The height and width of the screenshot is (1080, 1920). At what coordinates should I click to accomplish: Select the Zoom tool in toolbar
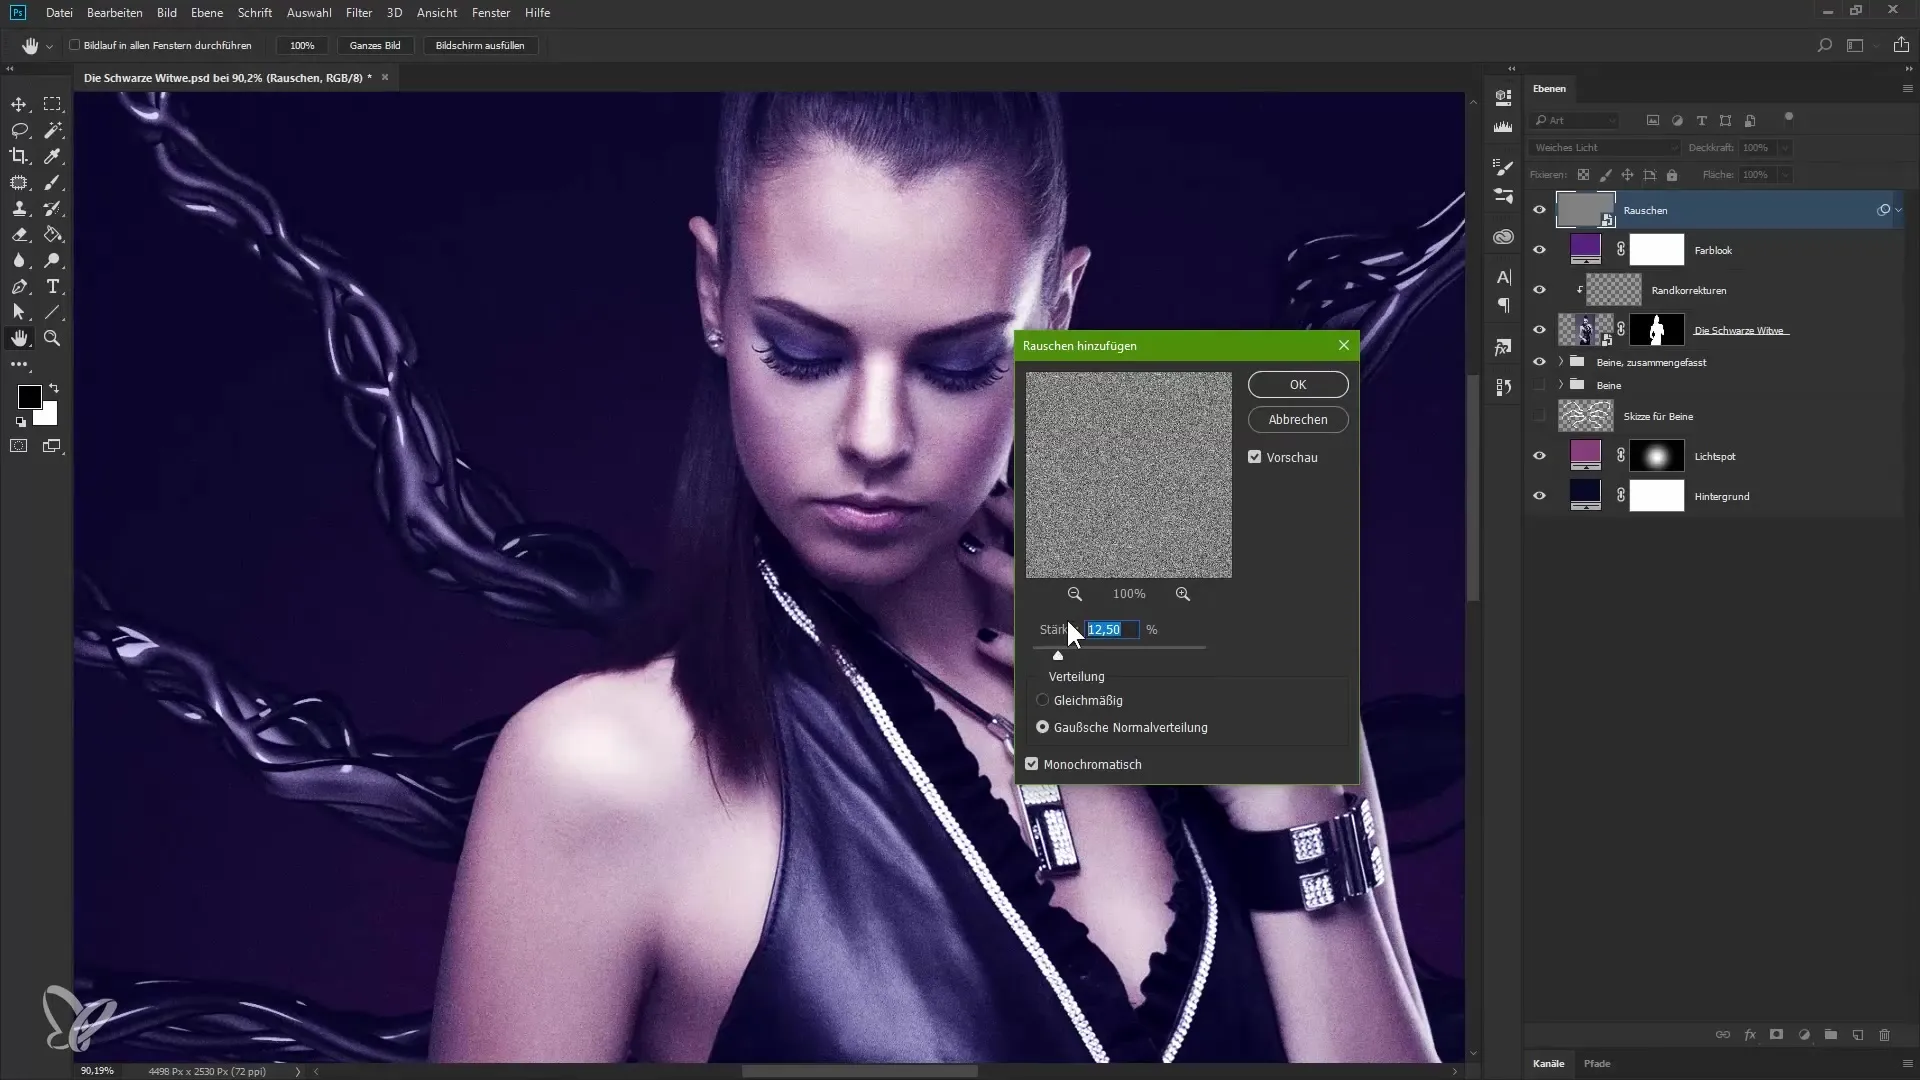(52, 339)
